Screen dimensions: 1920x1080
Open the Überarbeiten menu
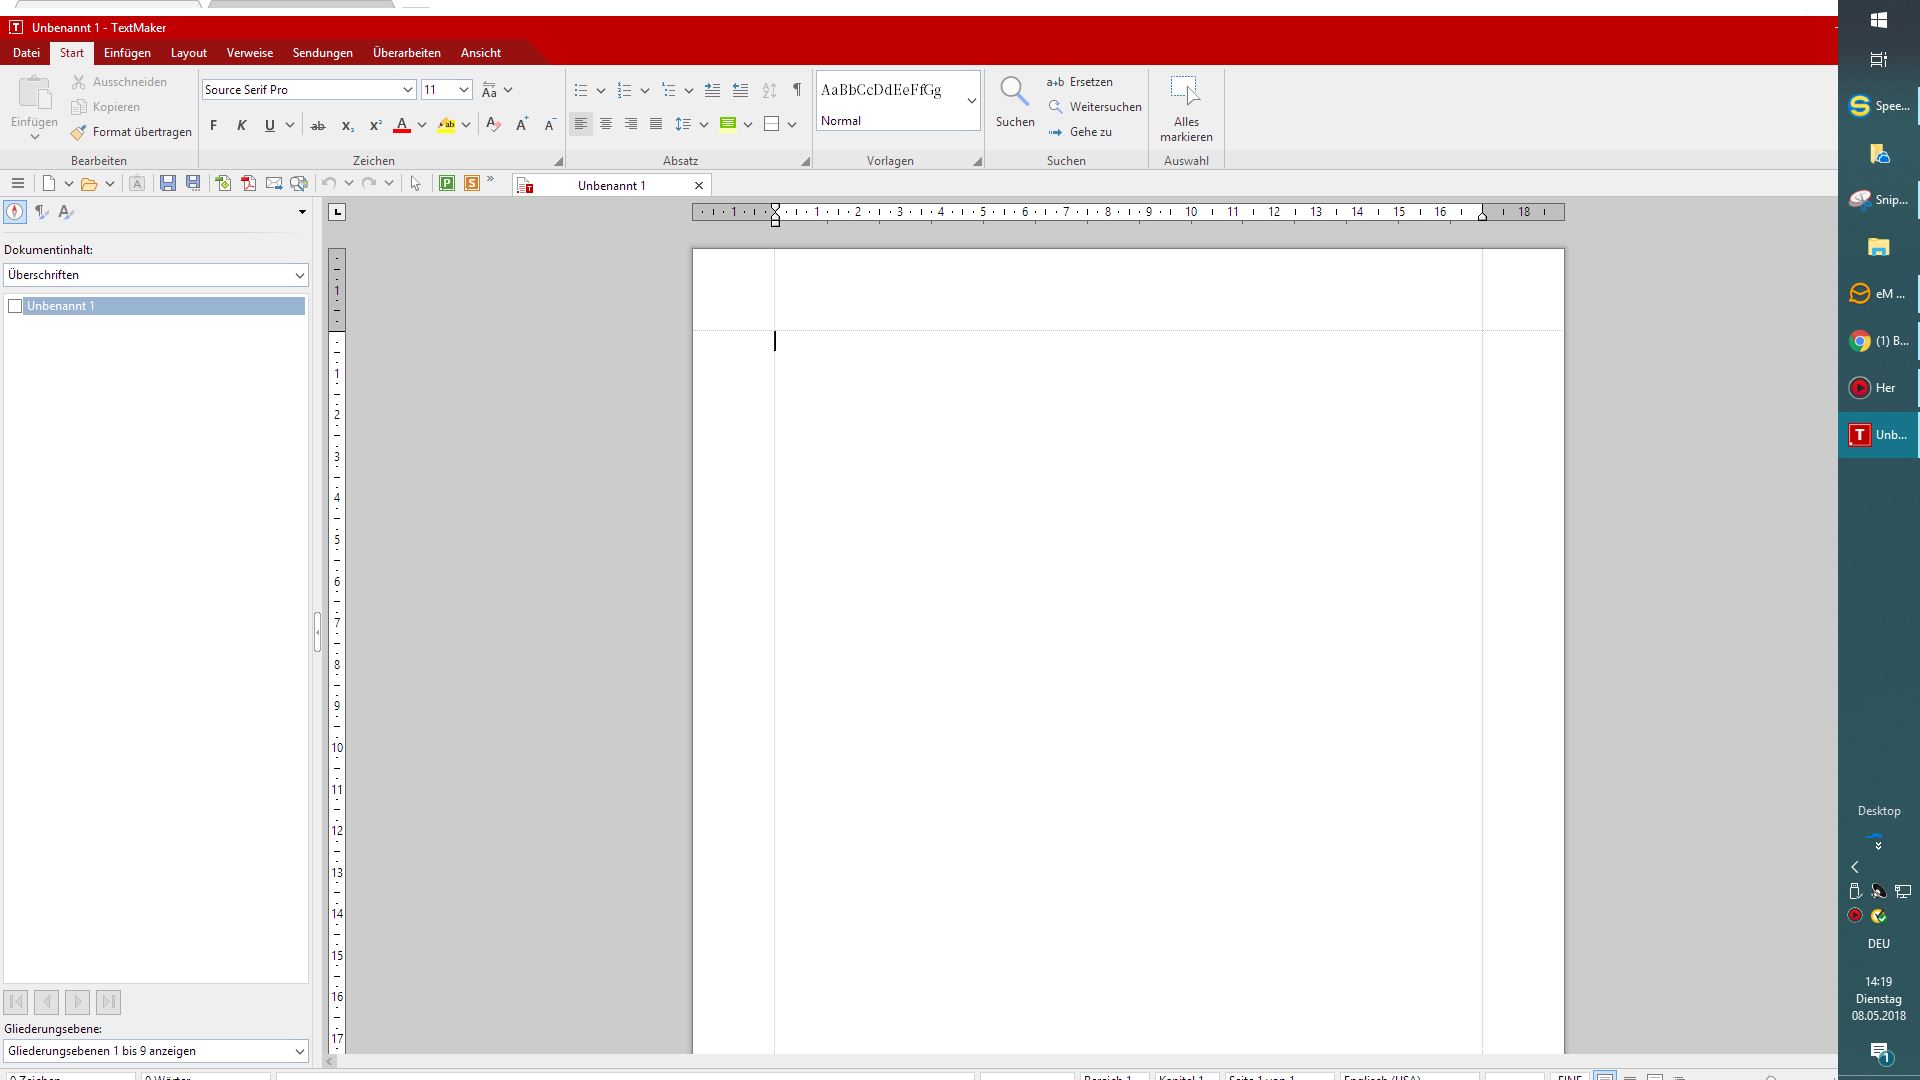coord(406,53)
